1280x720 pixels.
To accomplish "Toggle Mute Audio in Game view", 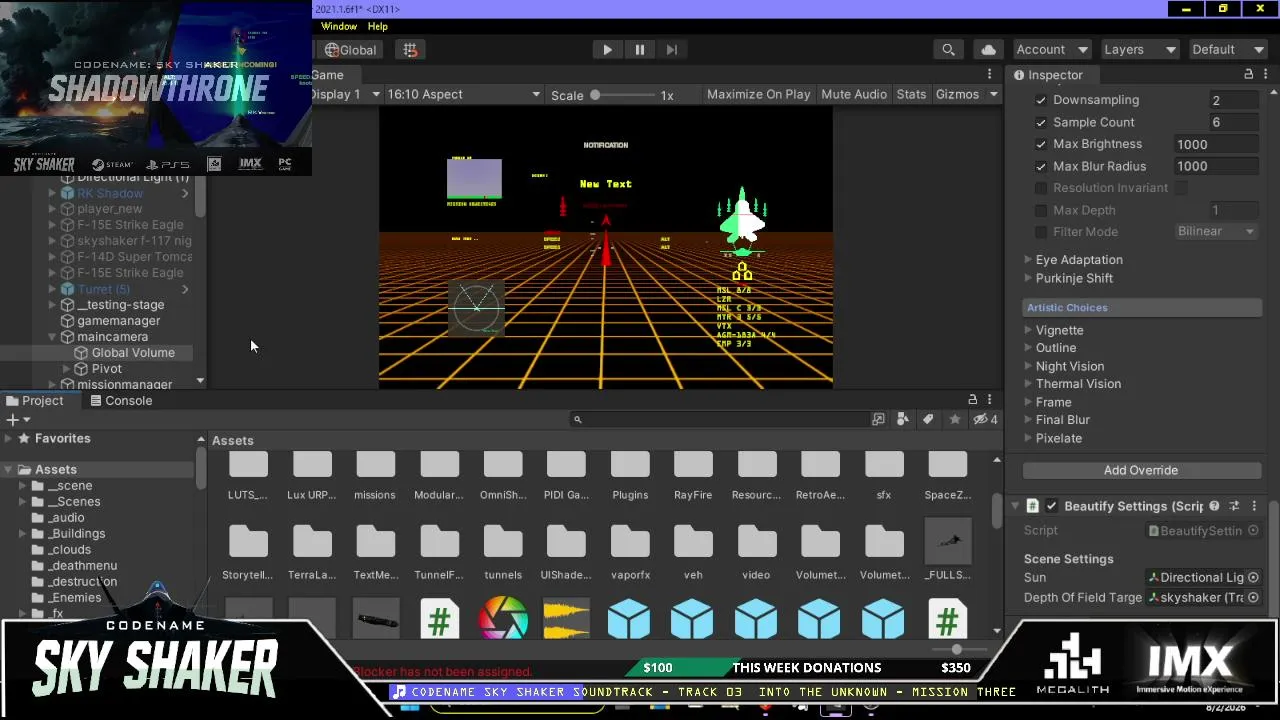I will coord(854,94).
